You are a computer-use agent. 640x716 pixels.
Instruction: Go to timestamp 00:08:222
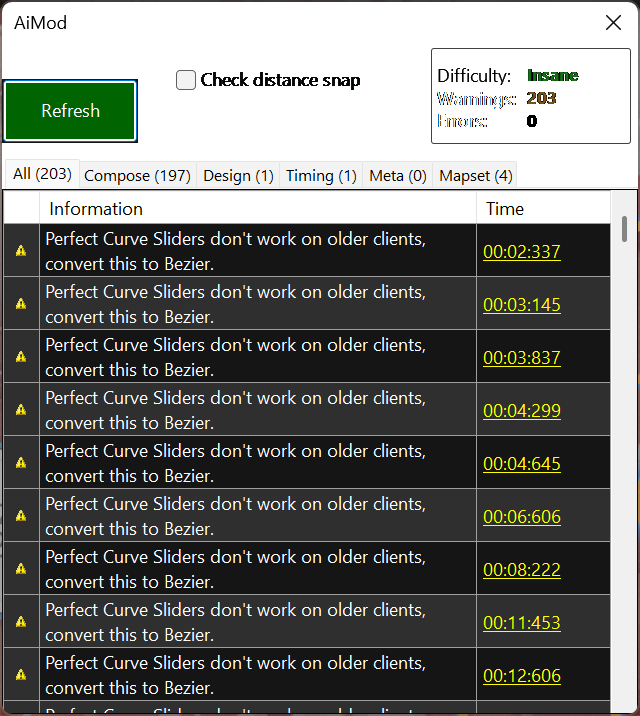[522, 570]
